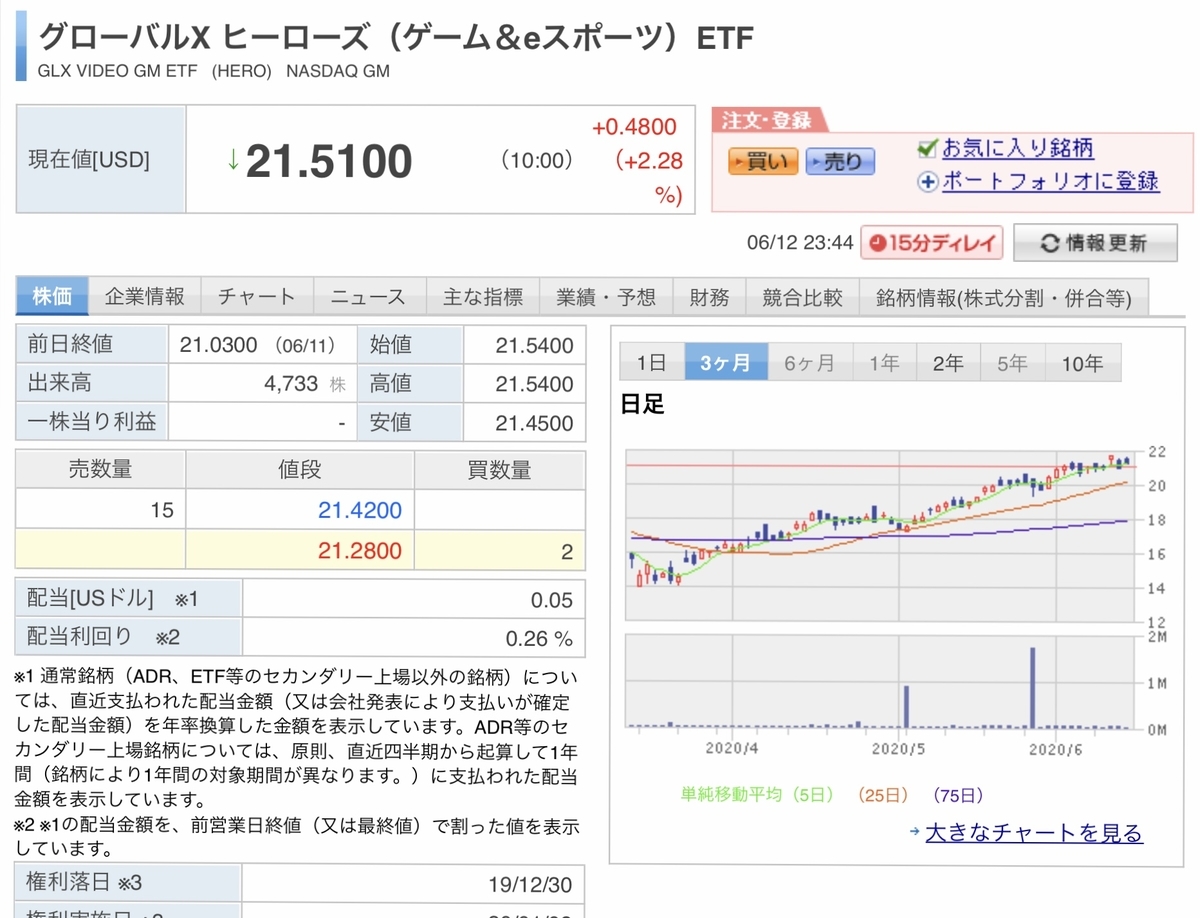Image resolution: width=1200 pixels, height=918 pixels.
Task: Select the 財務 tab
Action: click(709, 297)
